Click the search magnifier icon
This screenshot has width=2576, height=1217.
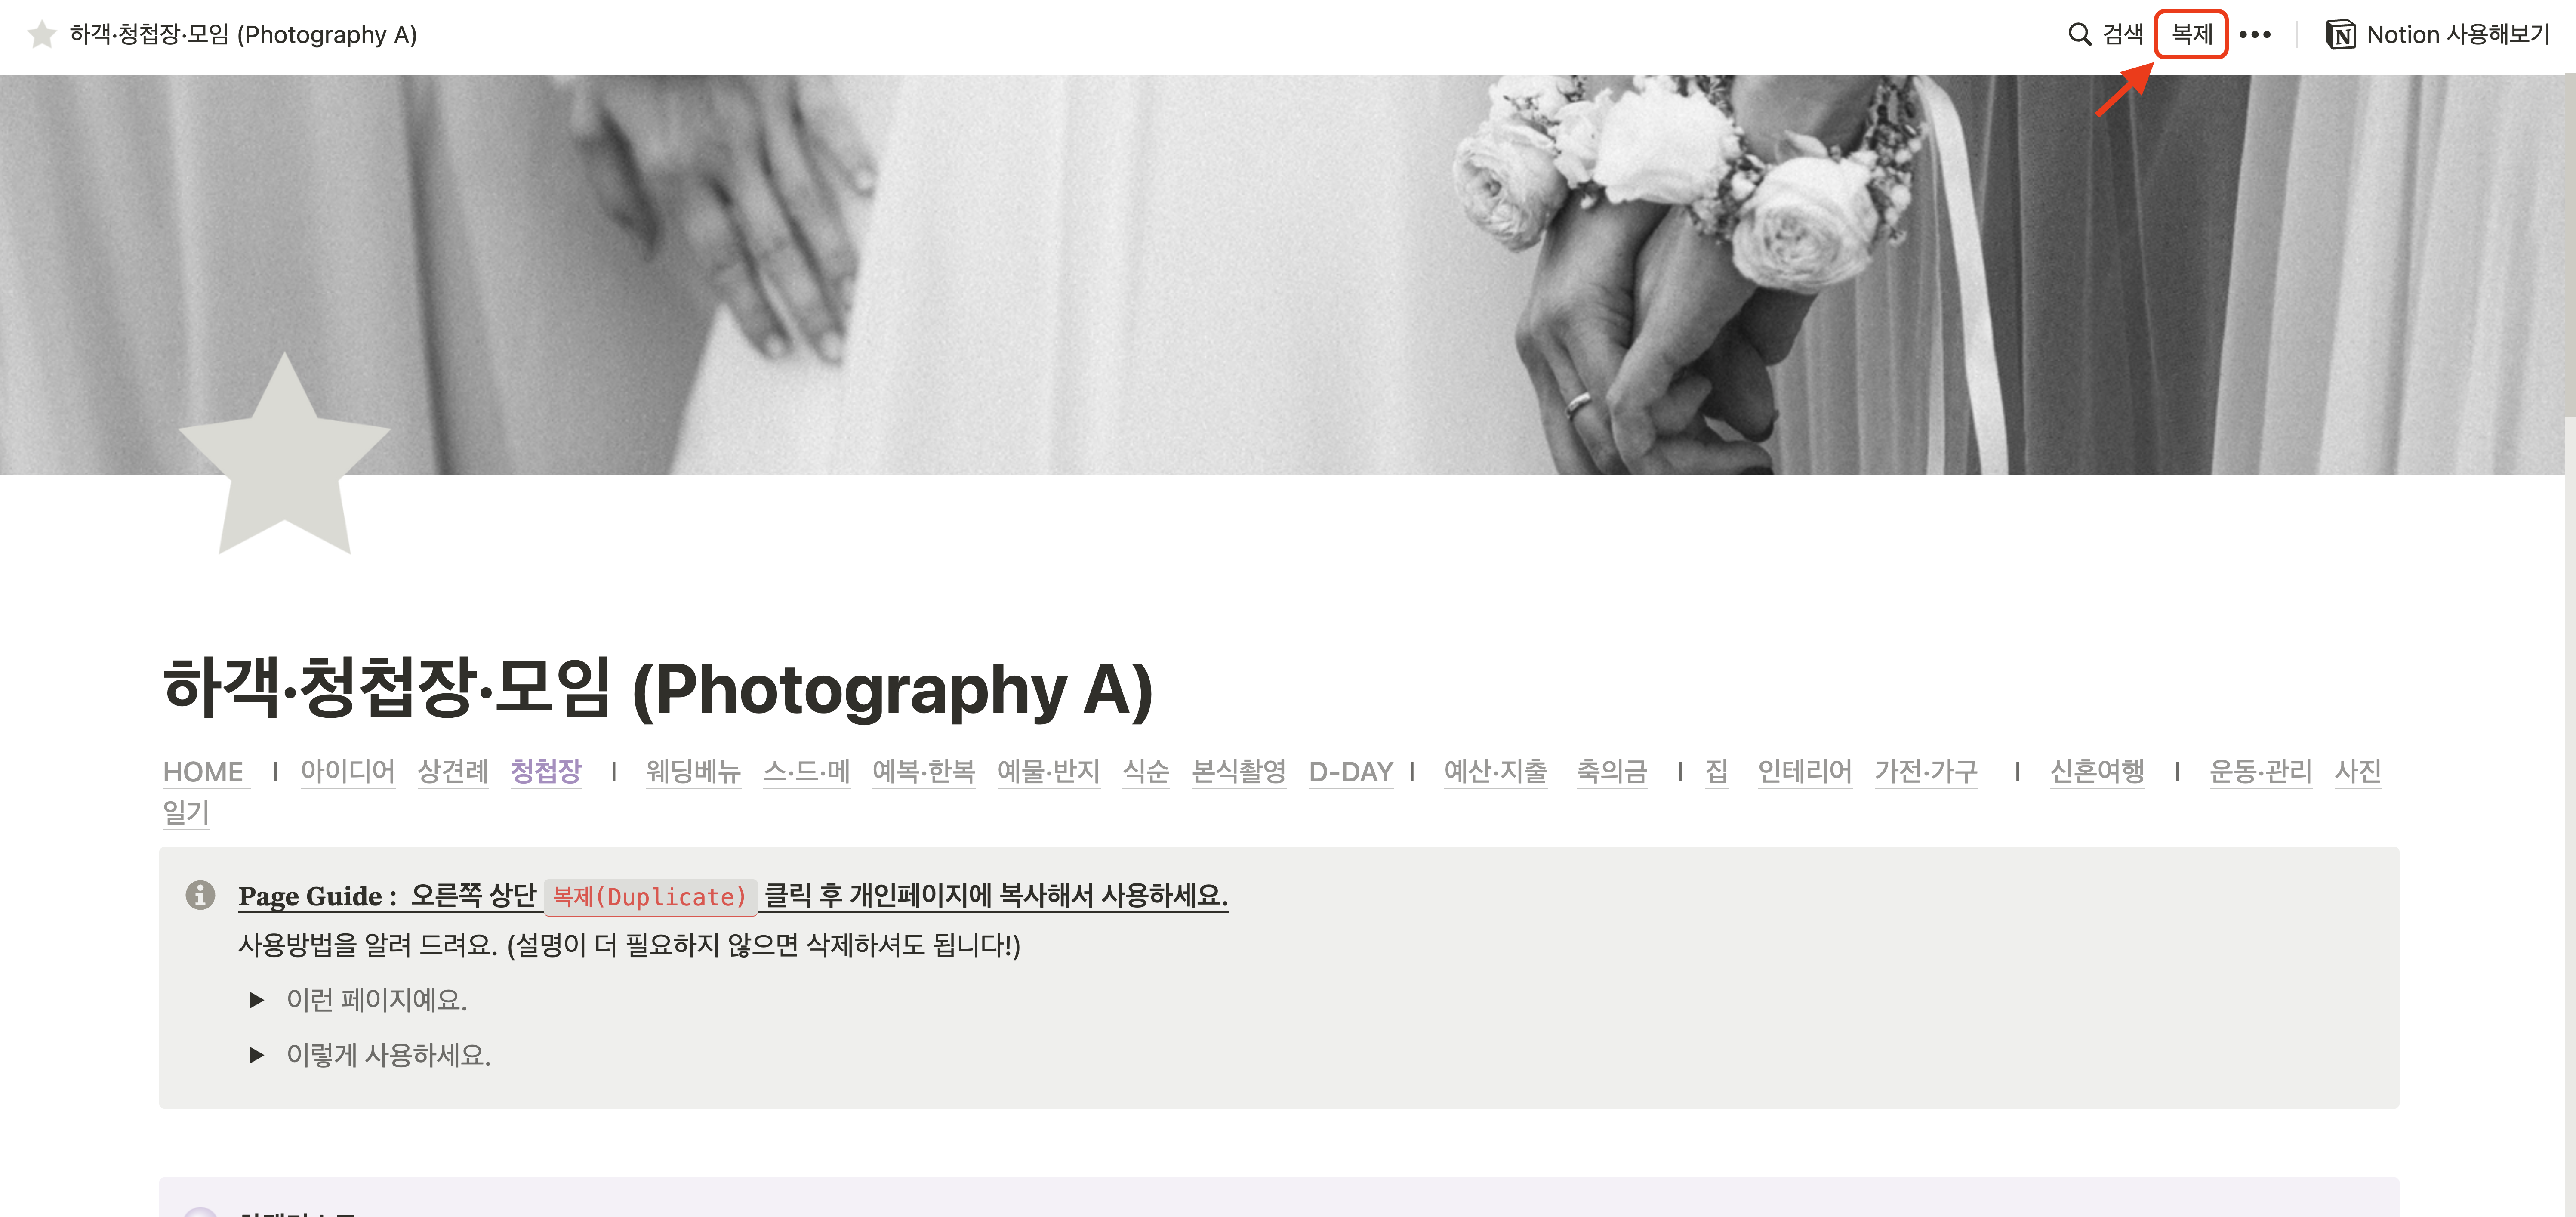click(2079, 35)
